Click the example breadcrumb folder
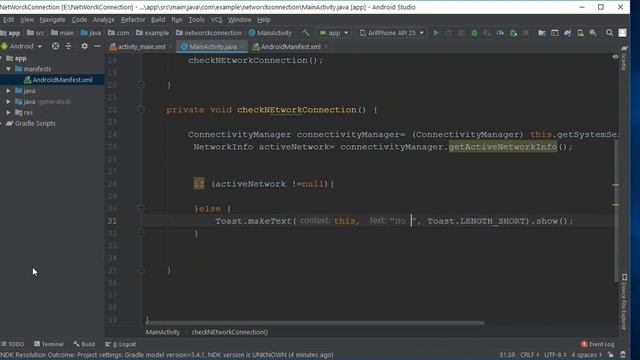The width and height of the screenshot is (640, 360). (x=152, y=33)
